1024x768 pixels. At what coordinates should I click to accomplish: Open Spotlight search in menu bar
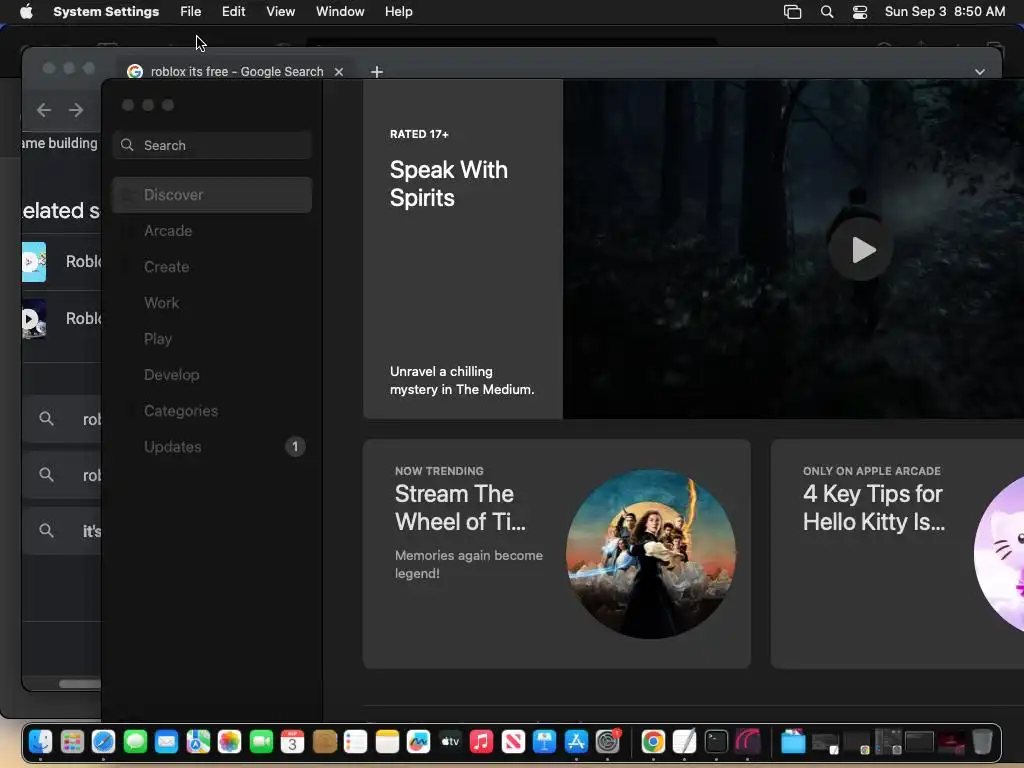(x=827, y=12)
